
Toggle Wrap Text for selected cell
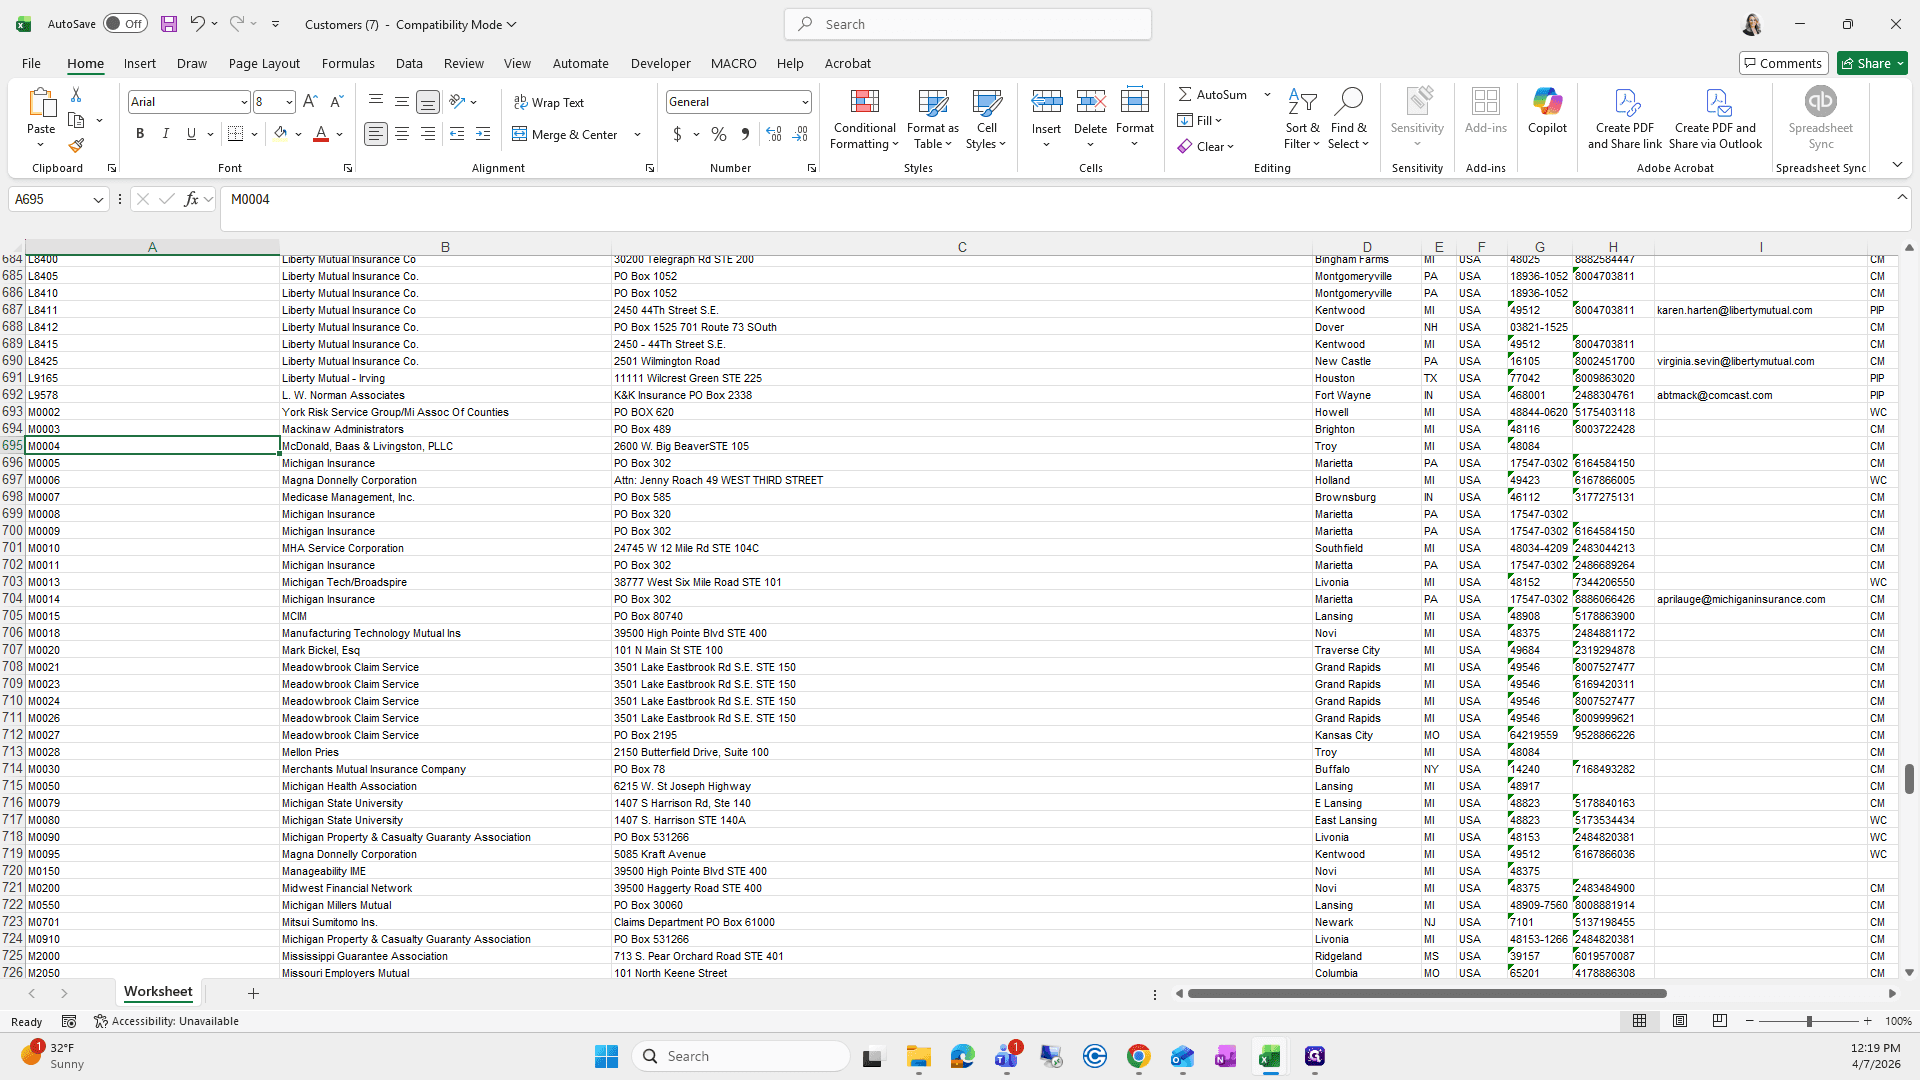(x=549, y=102)
